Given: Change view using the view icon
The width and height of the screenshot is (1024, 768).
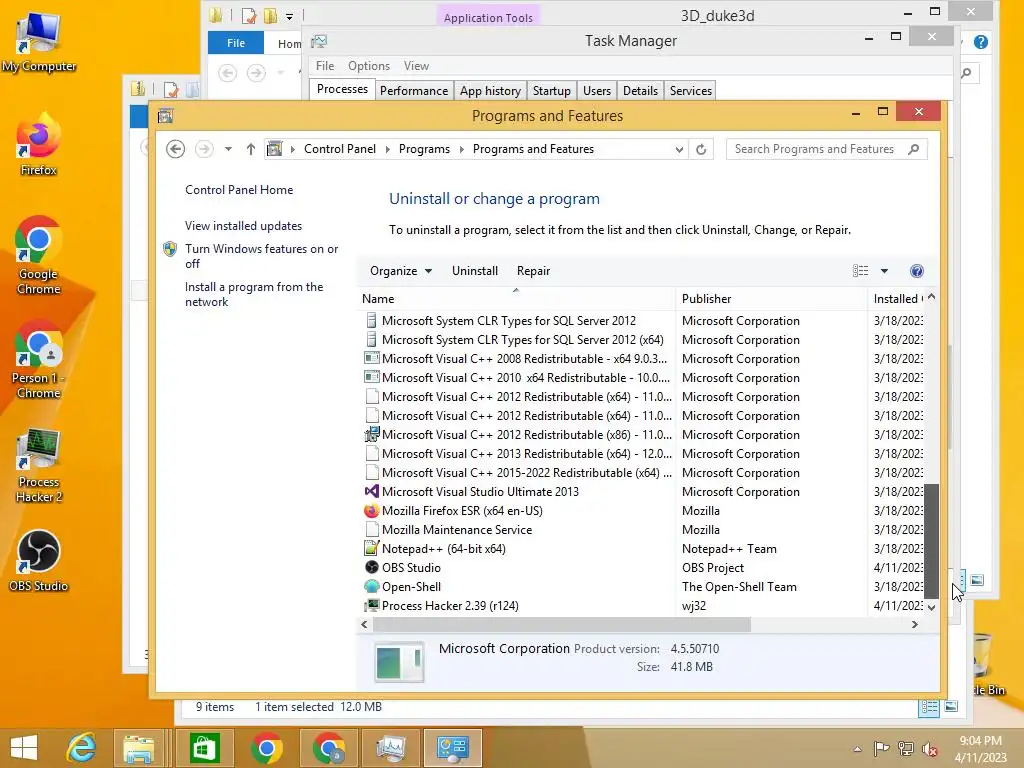Looking at the screenshot, I should pyautogui.click(x=861, y=271).
